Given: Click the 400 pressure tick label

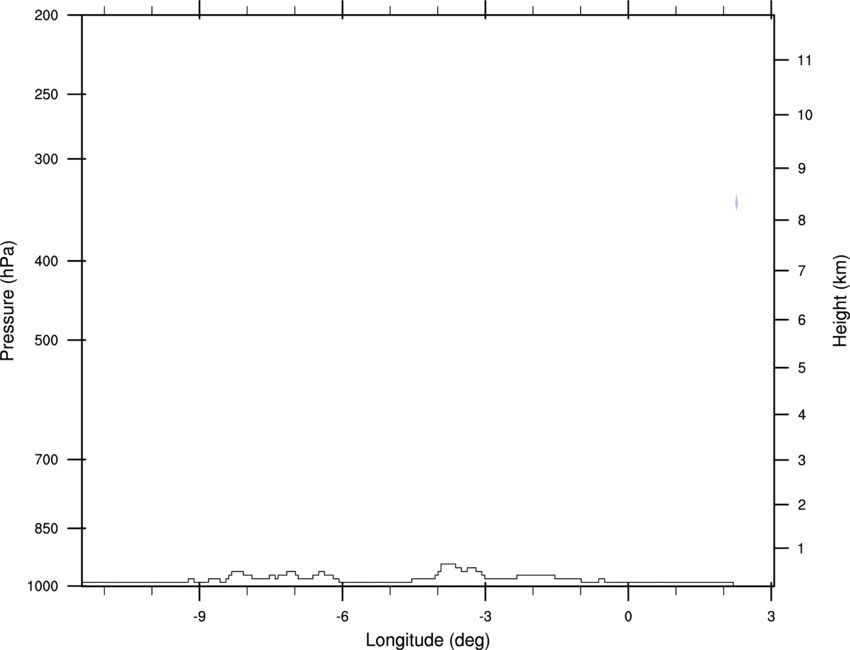Looking at the screenshot, I should click(46, 261).
